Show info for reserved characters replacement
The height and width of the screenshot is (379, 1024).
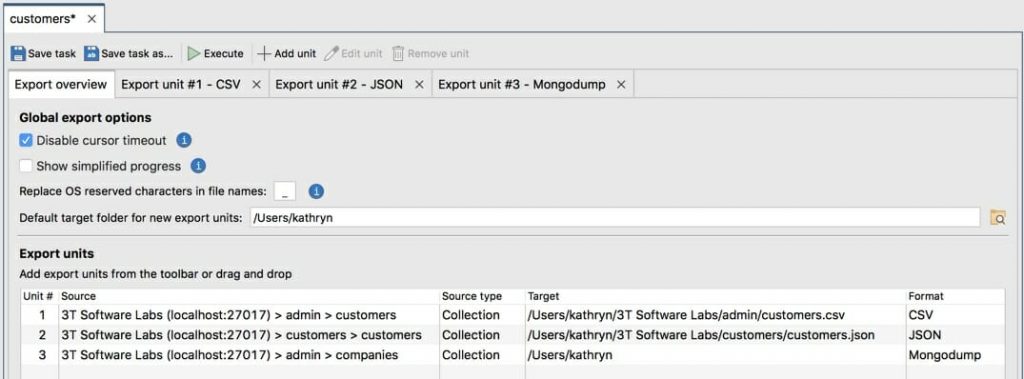click(x=316, y=191)
